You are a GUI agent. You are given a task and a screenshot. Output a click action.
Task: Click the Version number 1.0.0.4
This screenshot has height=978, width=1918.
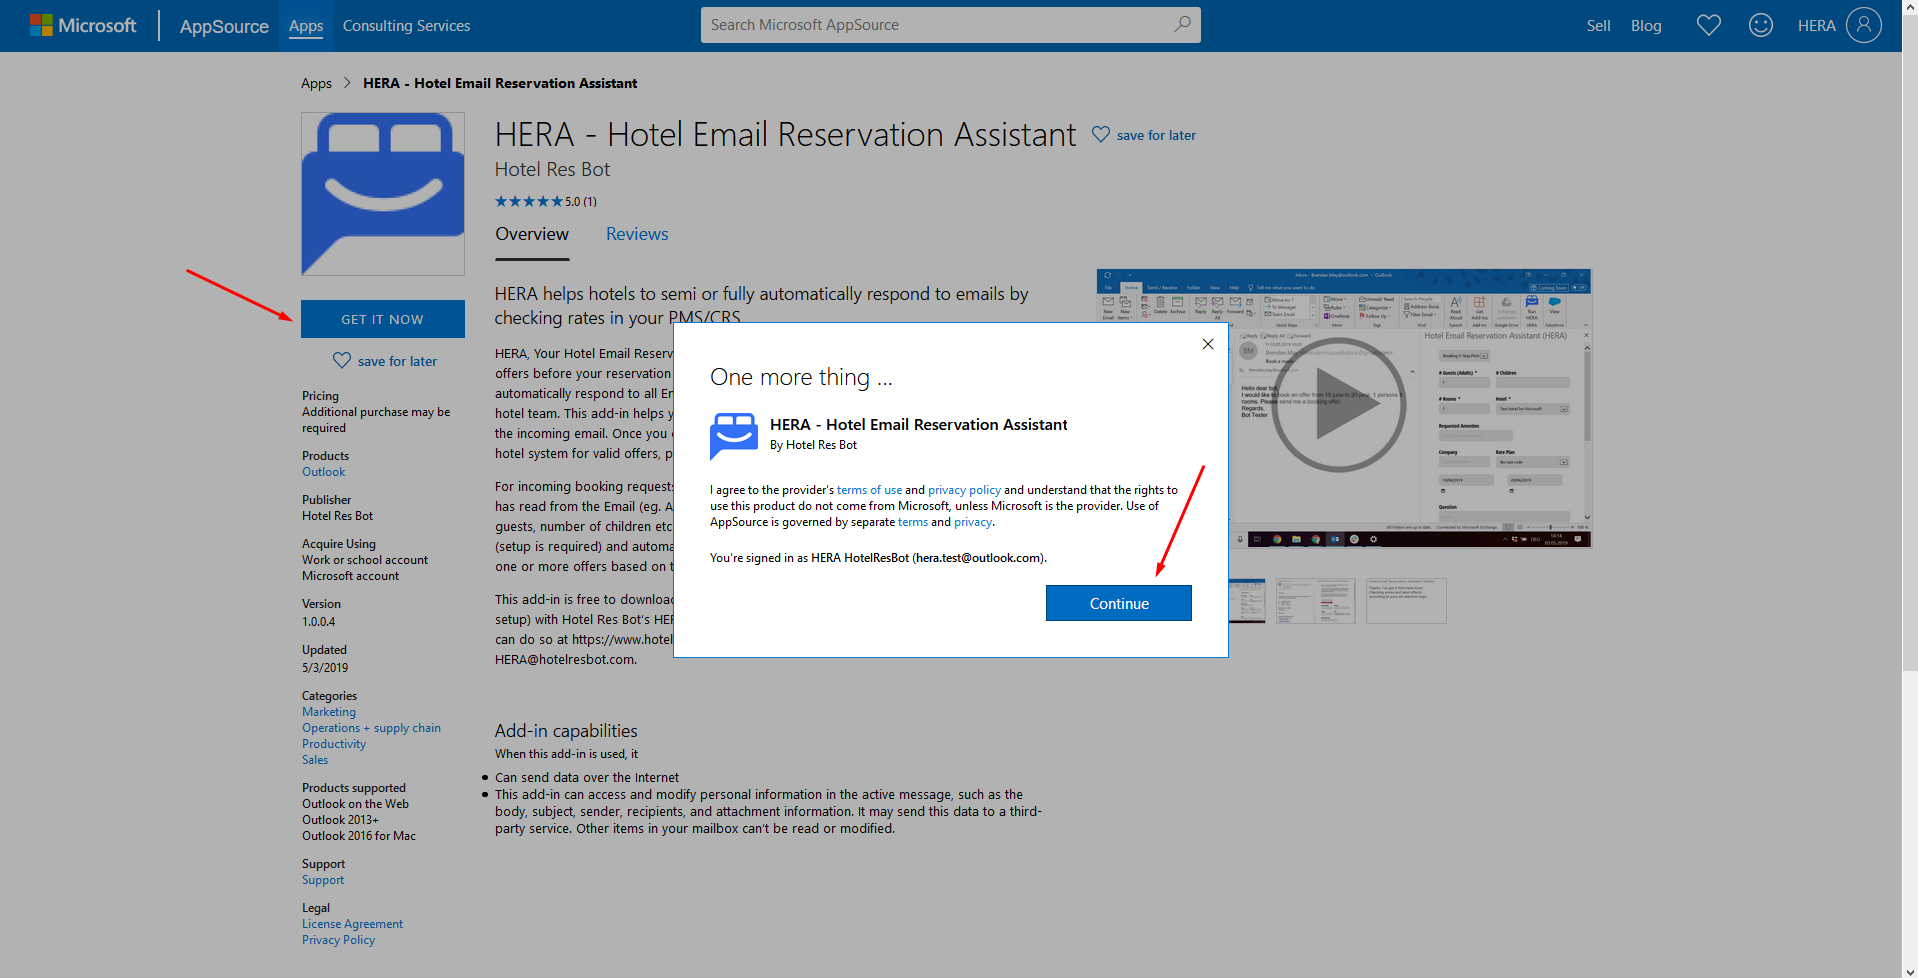[319, 622]
